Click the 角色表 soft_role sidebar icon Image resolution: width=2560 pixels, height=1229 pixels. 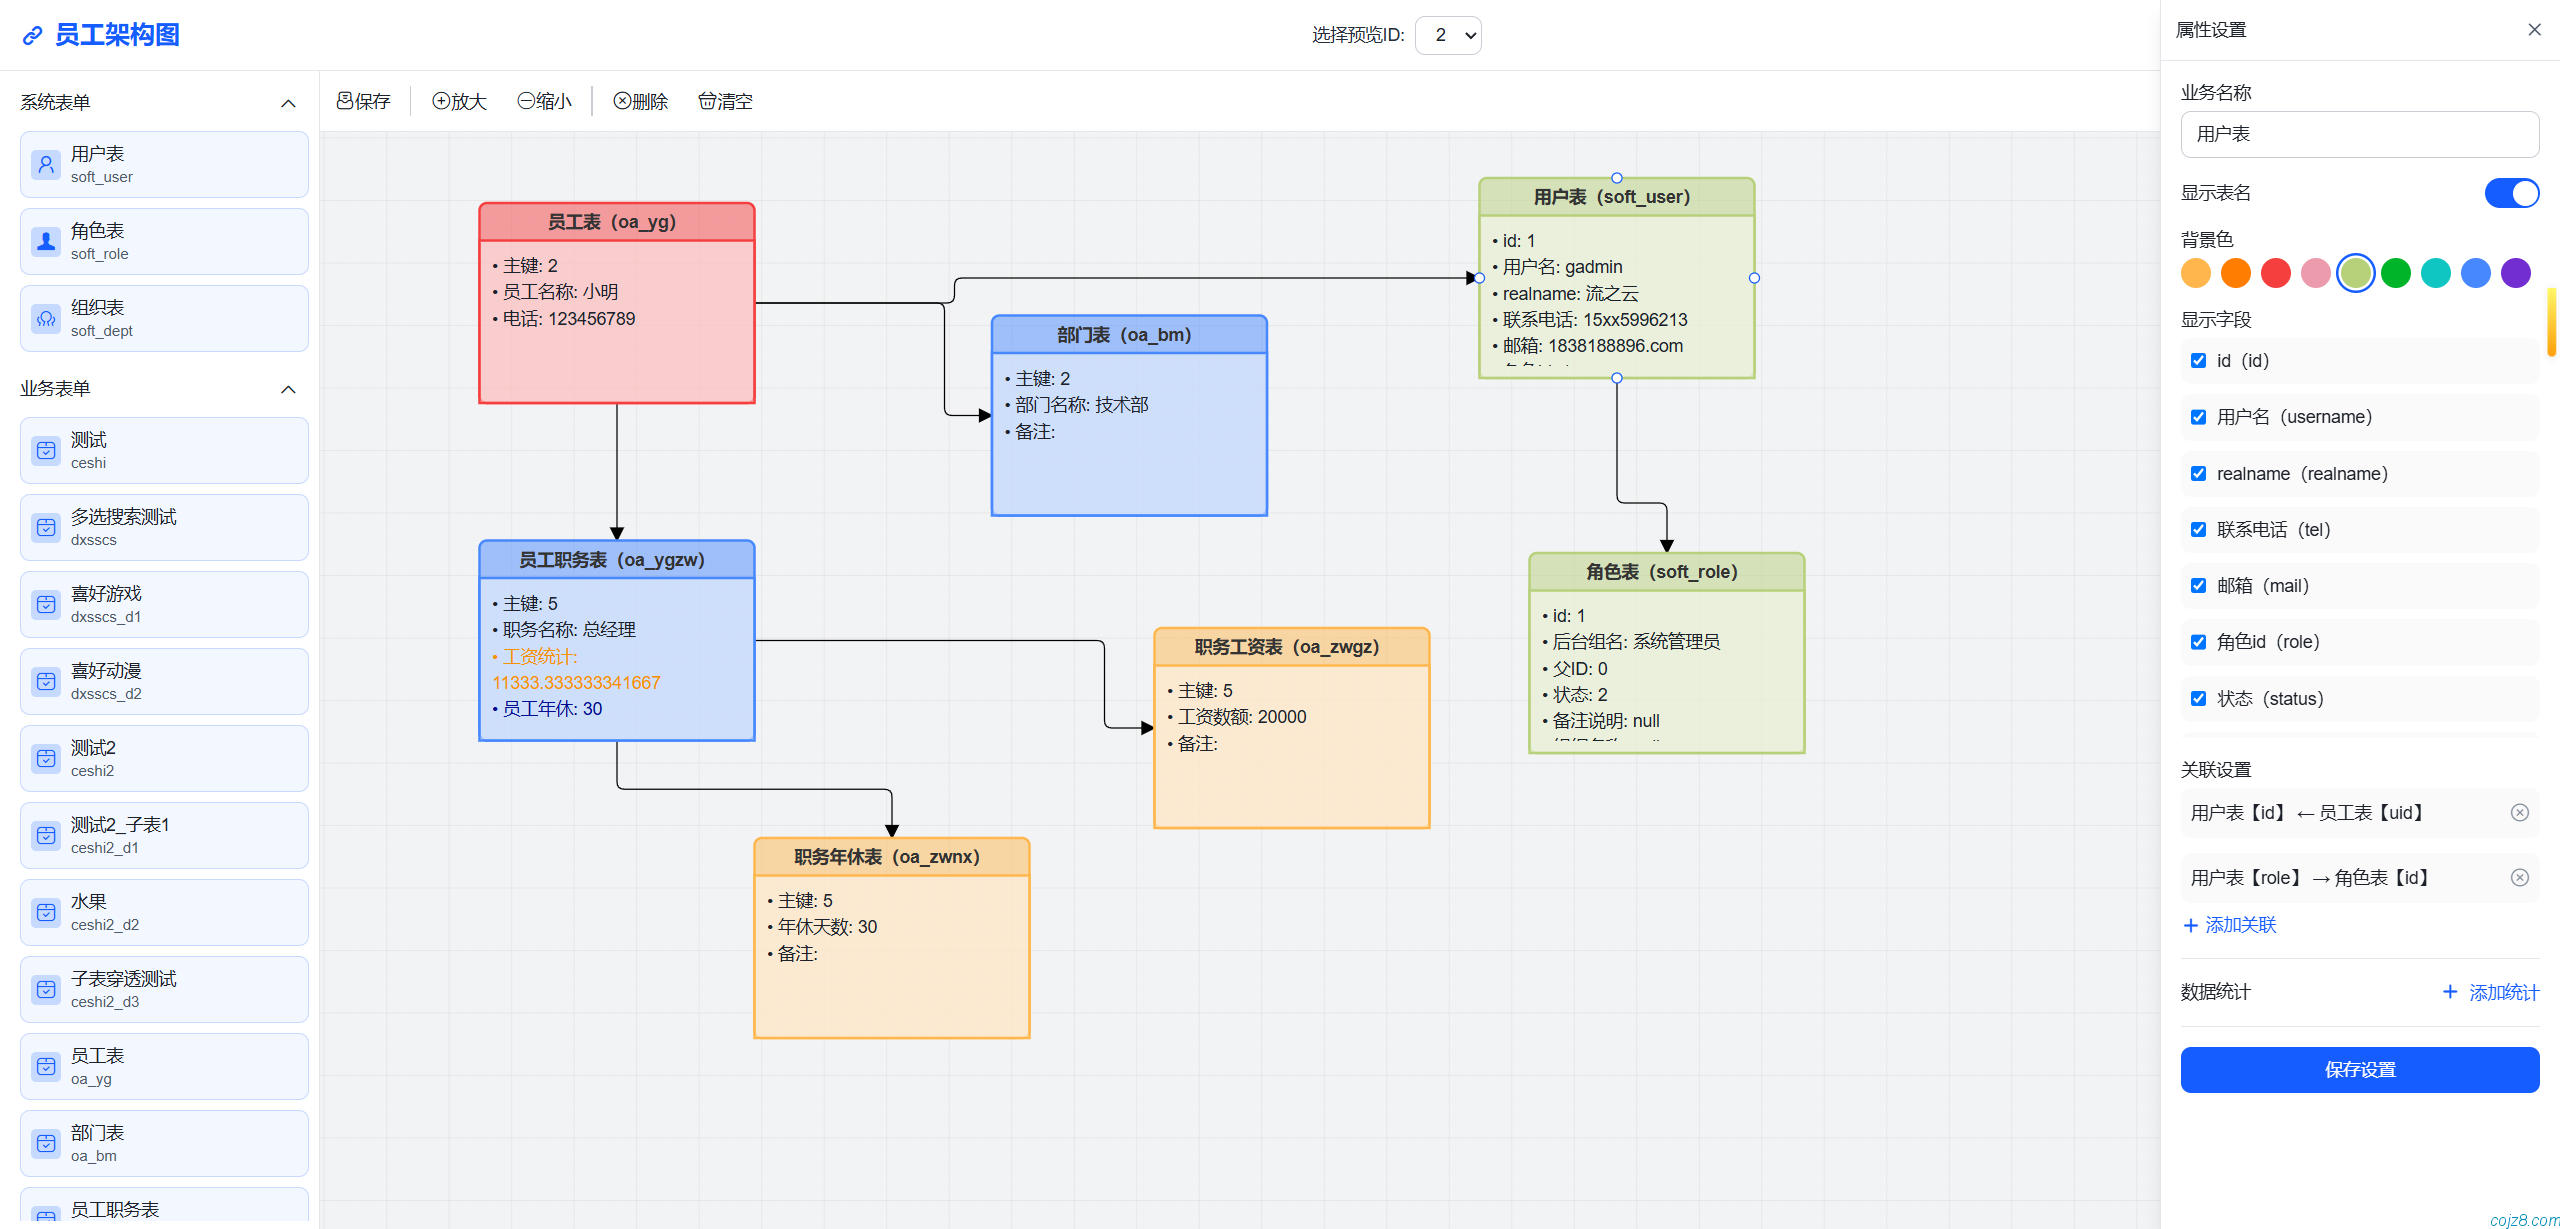click(46, 241)
